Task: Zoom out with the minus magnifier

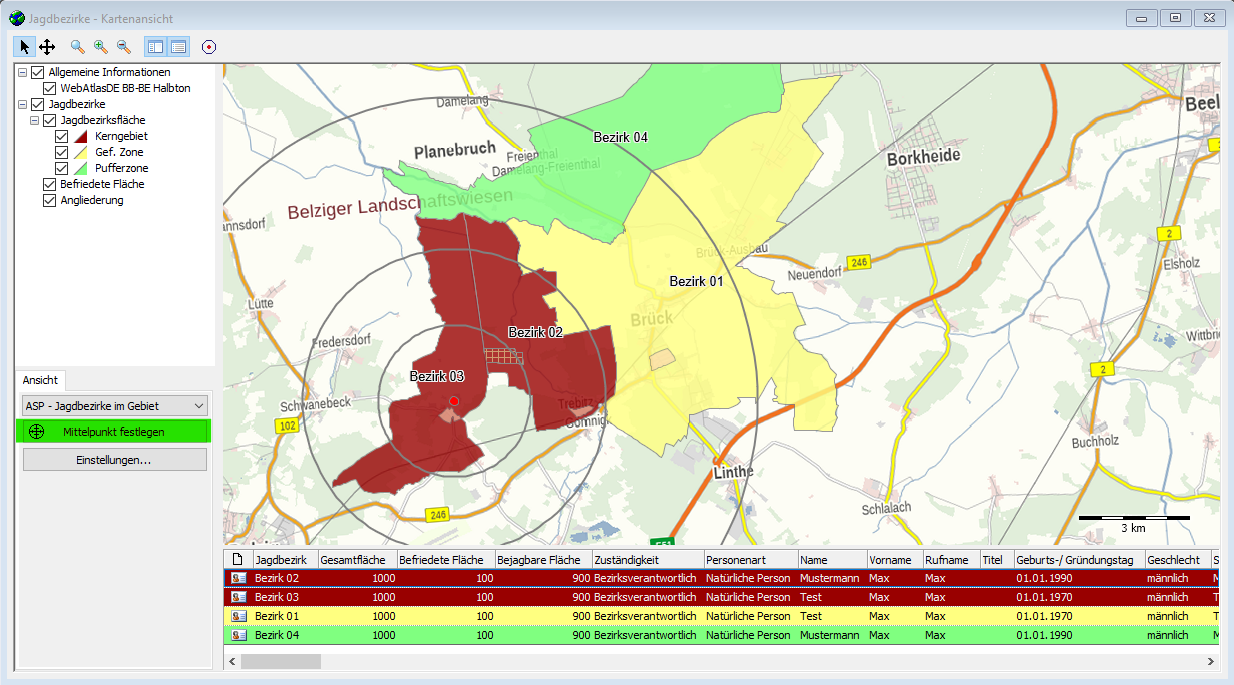Action: pos(124,47)
